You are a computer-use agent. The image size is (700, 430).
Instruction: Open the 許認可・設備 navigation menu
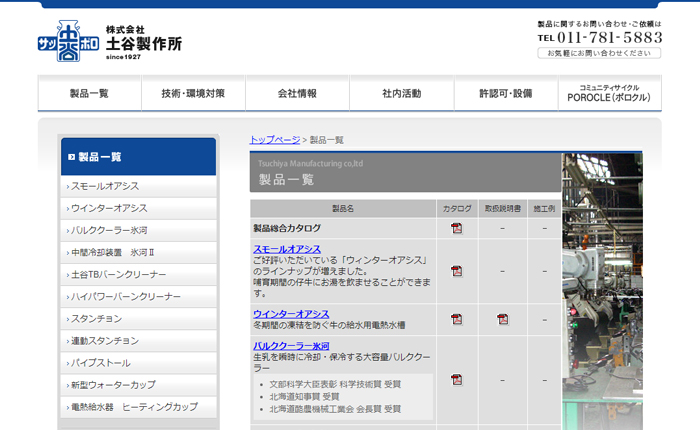[506, 93]
